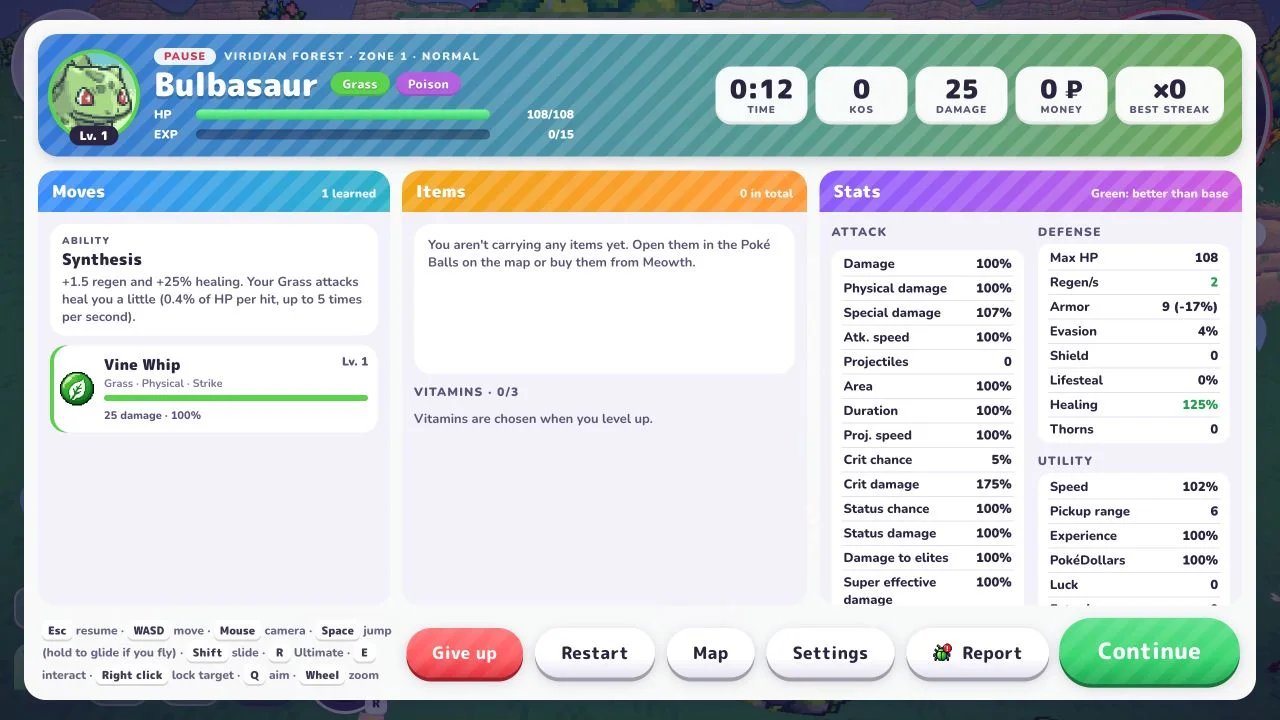Click the Items panel header
Viewport: 1280px width, 720px height.
604,192
